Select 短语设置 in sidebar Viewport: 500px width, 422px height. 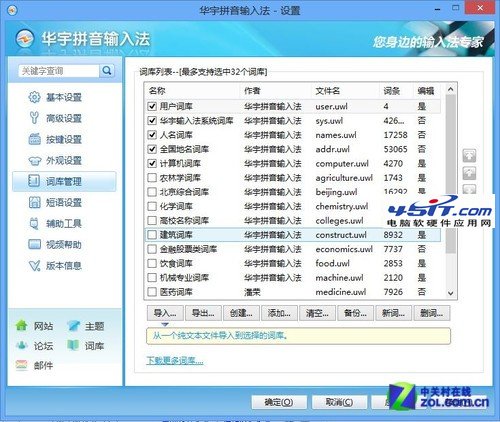64,202
